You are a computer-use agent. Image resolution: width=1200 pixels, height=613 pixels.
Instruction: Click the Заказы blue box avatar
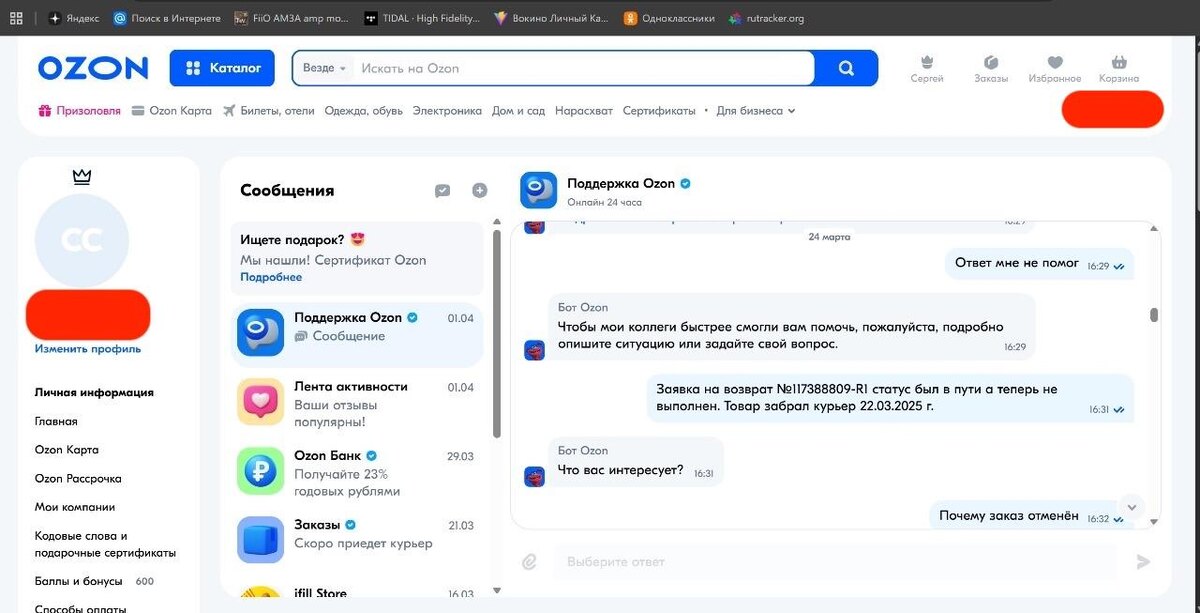(x=260, y=539)
